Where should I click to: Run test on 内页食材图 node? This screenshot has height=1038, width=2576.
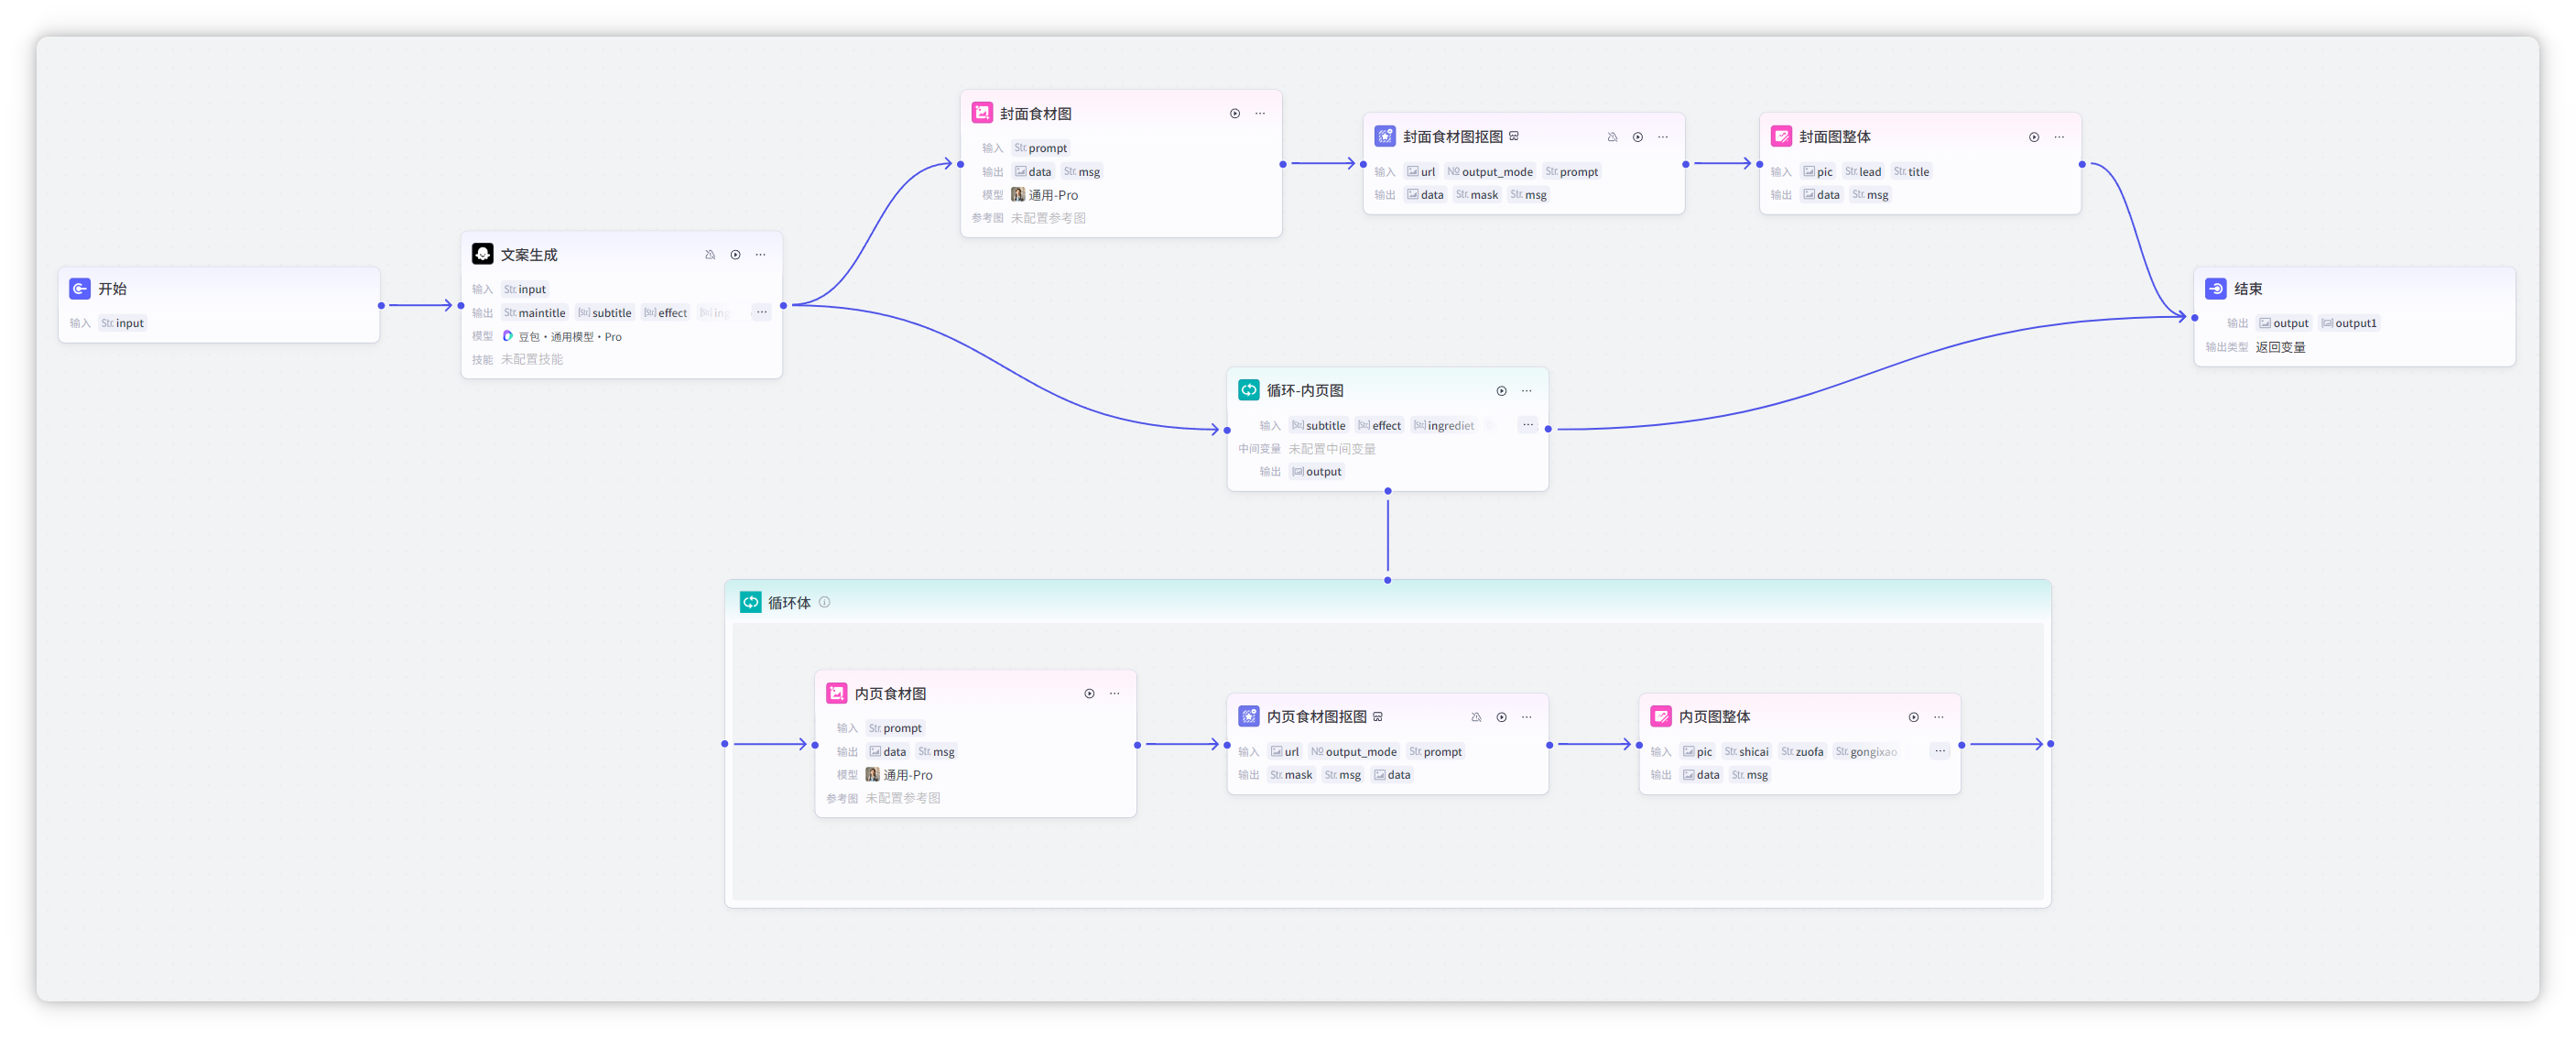point(1089,694)
